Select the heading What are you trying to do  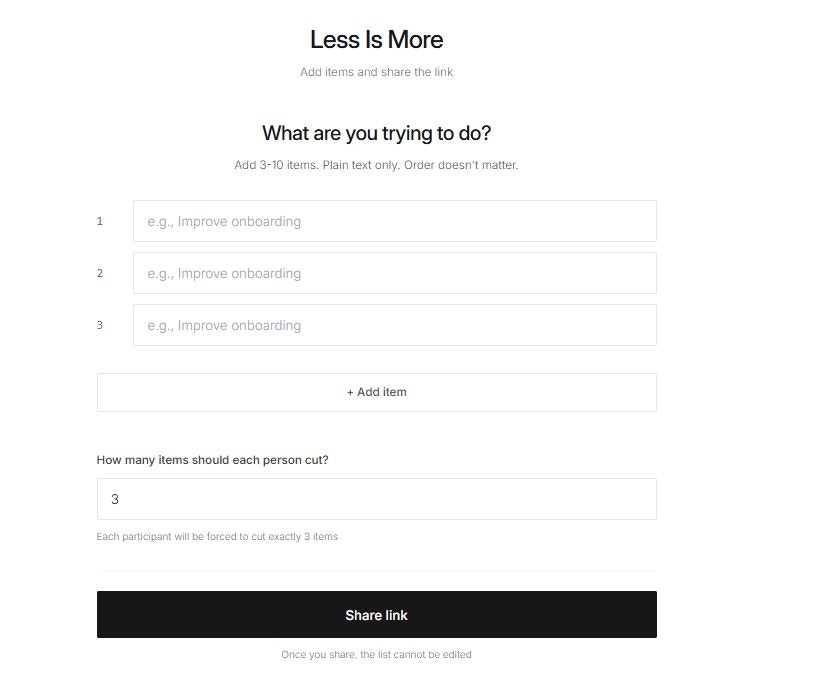coord(376,133)
